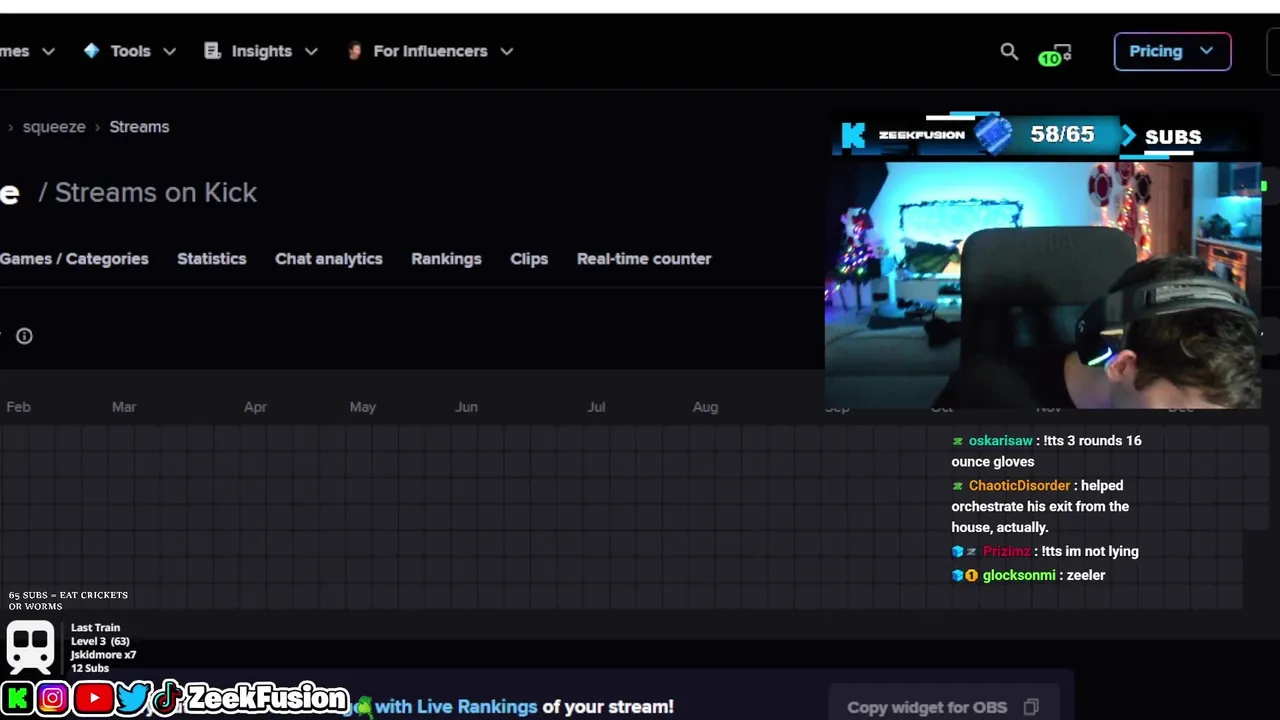Click the Jun month label

pos(466,407)
